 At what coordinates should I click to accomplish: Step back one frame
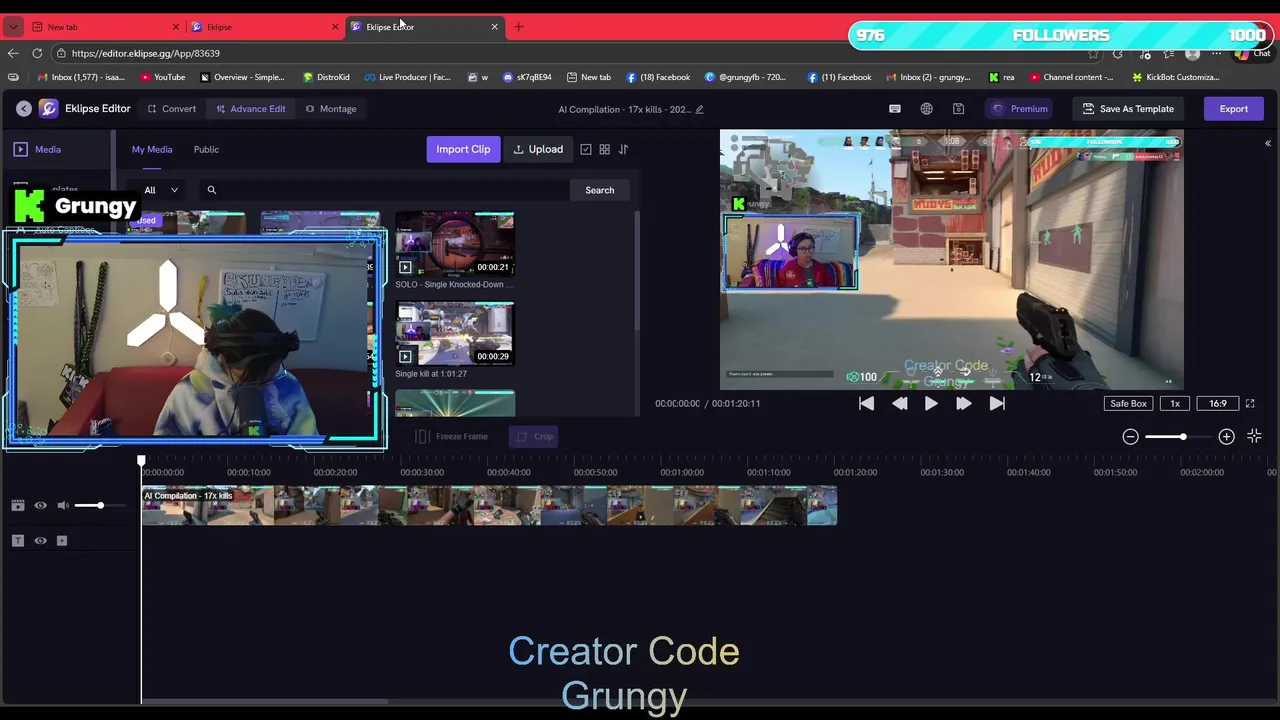[899, 403]
